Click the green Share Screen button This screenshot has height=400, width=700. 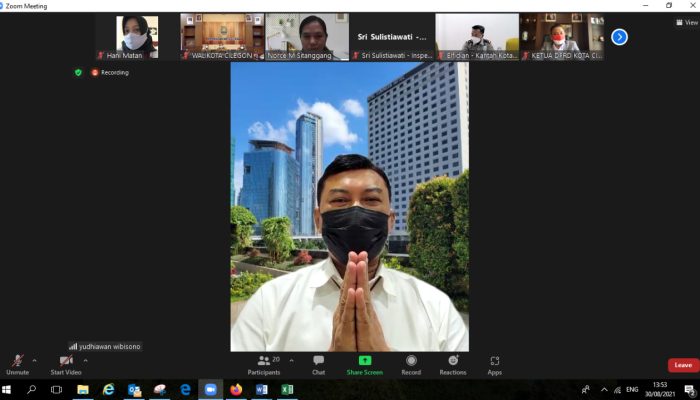(365, 364)
